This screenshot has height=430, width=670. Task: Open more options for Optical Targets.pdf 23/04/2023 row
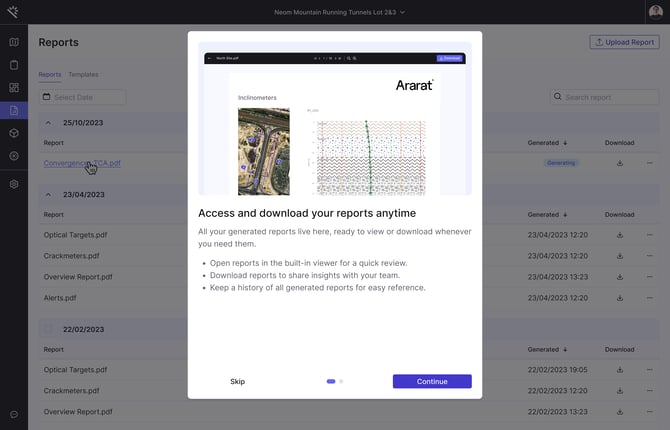click(649, 235)
